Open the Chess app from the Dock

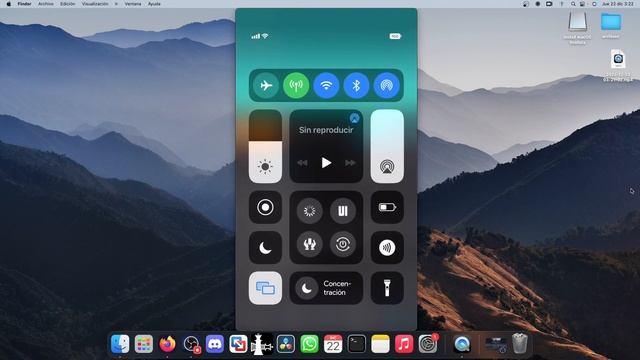[x=262, y=344]
